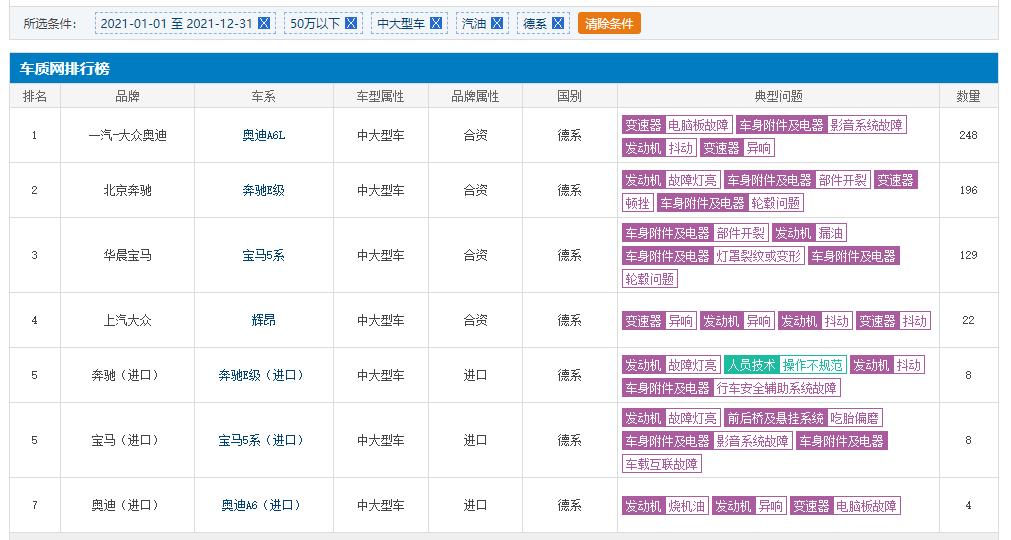Click the 北京奔驰 brand cell
The height and width of the screenshot is (540, 1011).
pyautogui.click(x=127, y=190)
